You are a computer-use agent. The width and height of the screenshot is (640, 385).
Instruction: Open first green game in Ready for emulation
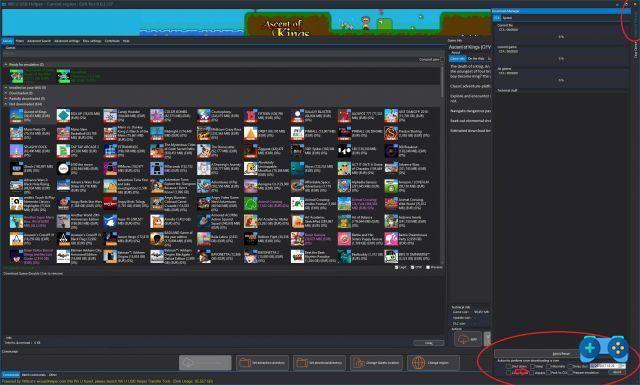pyautogui.click(x=17, y=76)
